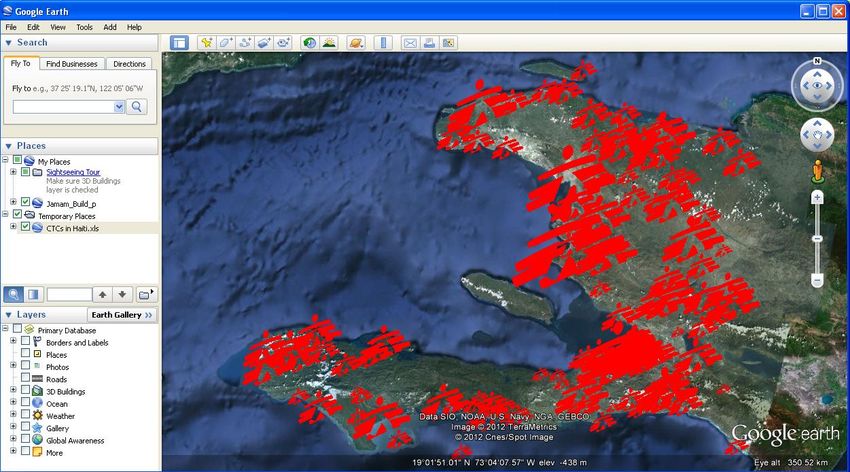Click in the Fly To input field
Screen dimensions: 850x472
click(64, 107)
